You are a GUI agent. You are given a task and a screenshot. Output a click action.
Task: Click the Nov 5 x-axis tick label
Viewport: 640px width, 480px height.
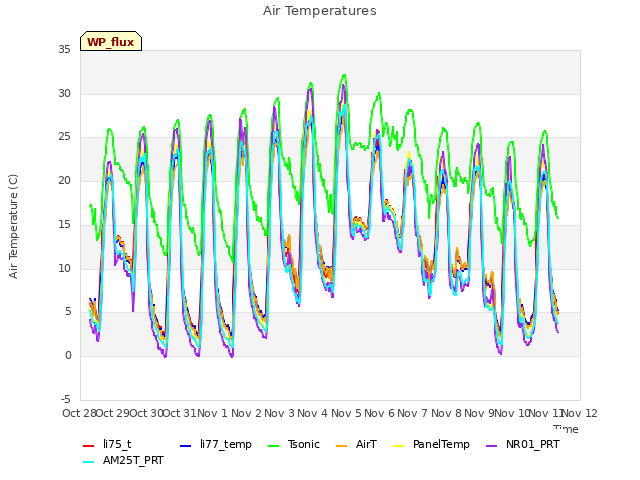pyautogui.click(x=346, y=413)
